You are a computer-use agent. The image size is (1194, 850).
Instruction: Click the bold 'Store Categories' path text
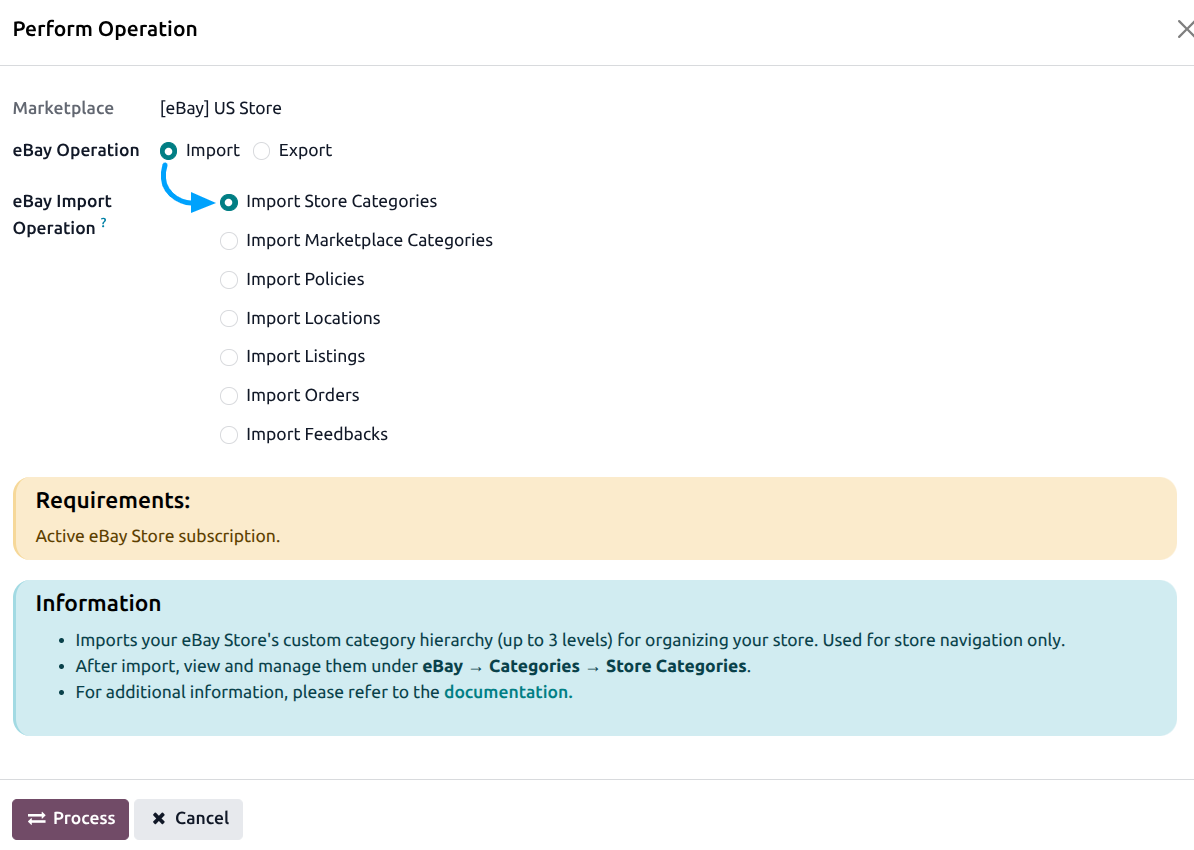point(676,666)
